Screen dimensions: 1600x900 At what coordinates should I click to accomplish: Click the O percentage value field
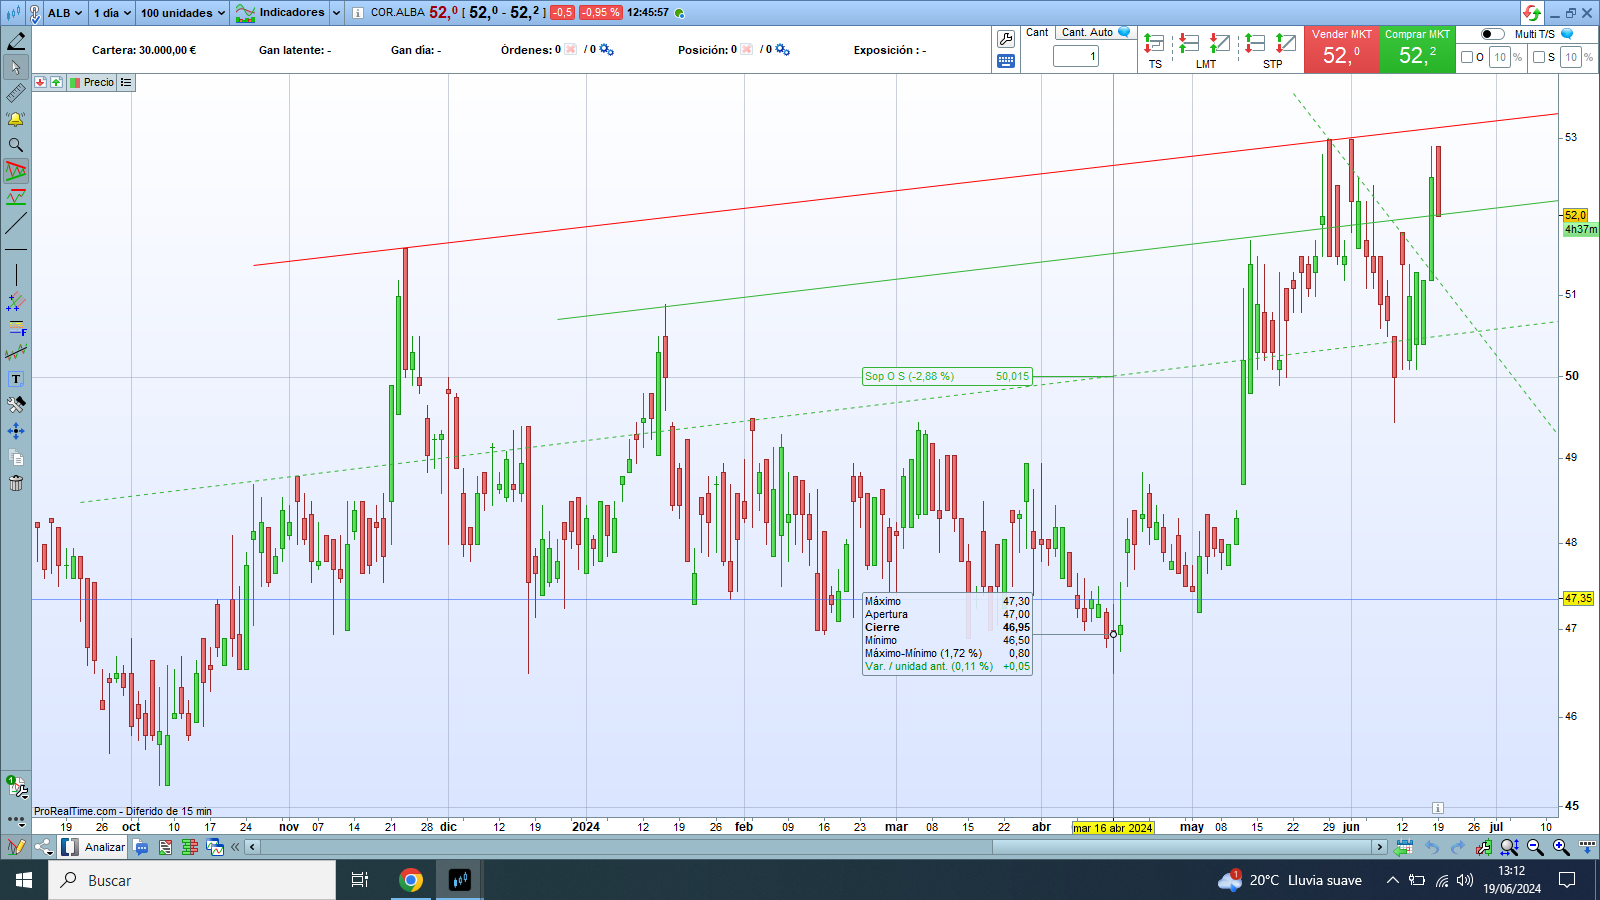1500,57
